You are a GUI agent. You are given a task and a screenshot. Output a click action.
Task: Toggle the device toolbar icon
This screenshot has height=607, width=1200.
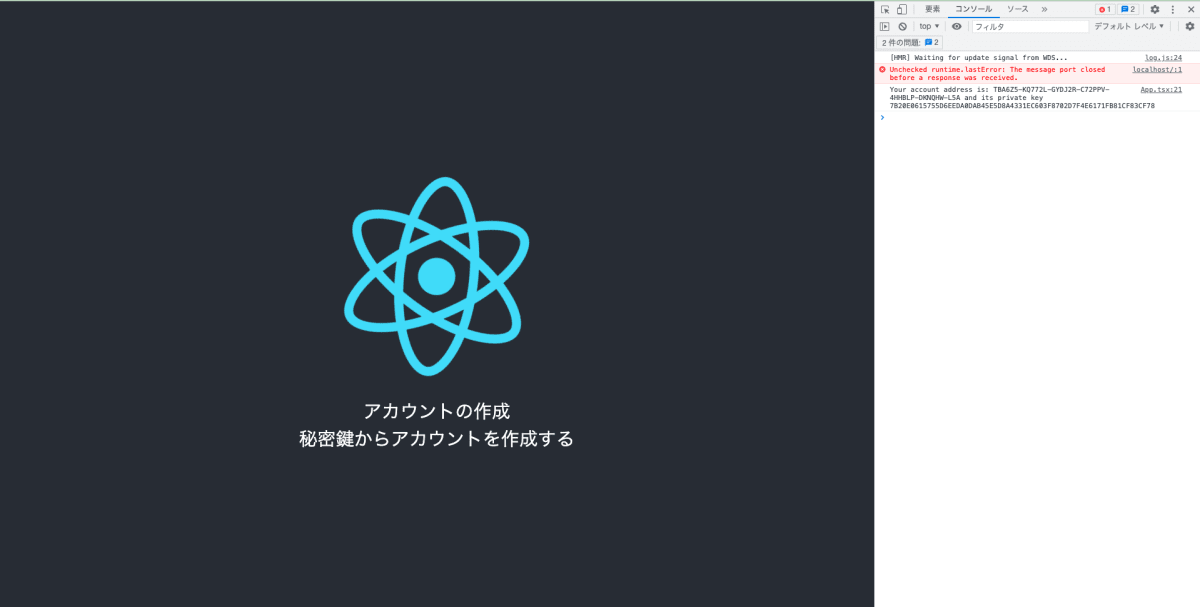tap(901, 9)
